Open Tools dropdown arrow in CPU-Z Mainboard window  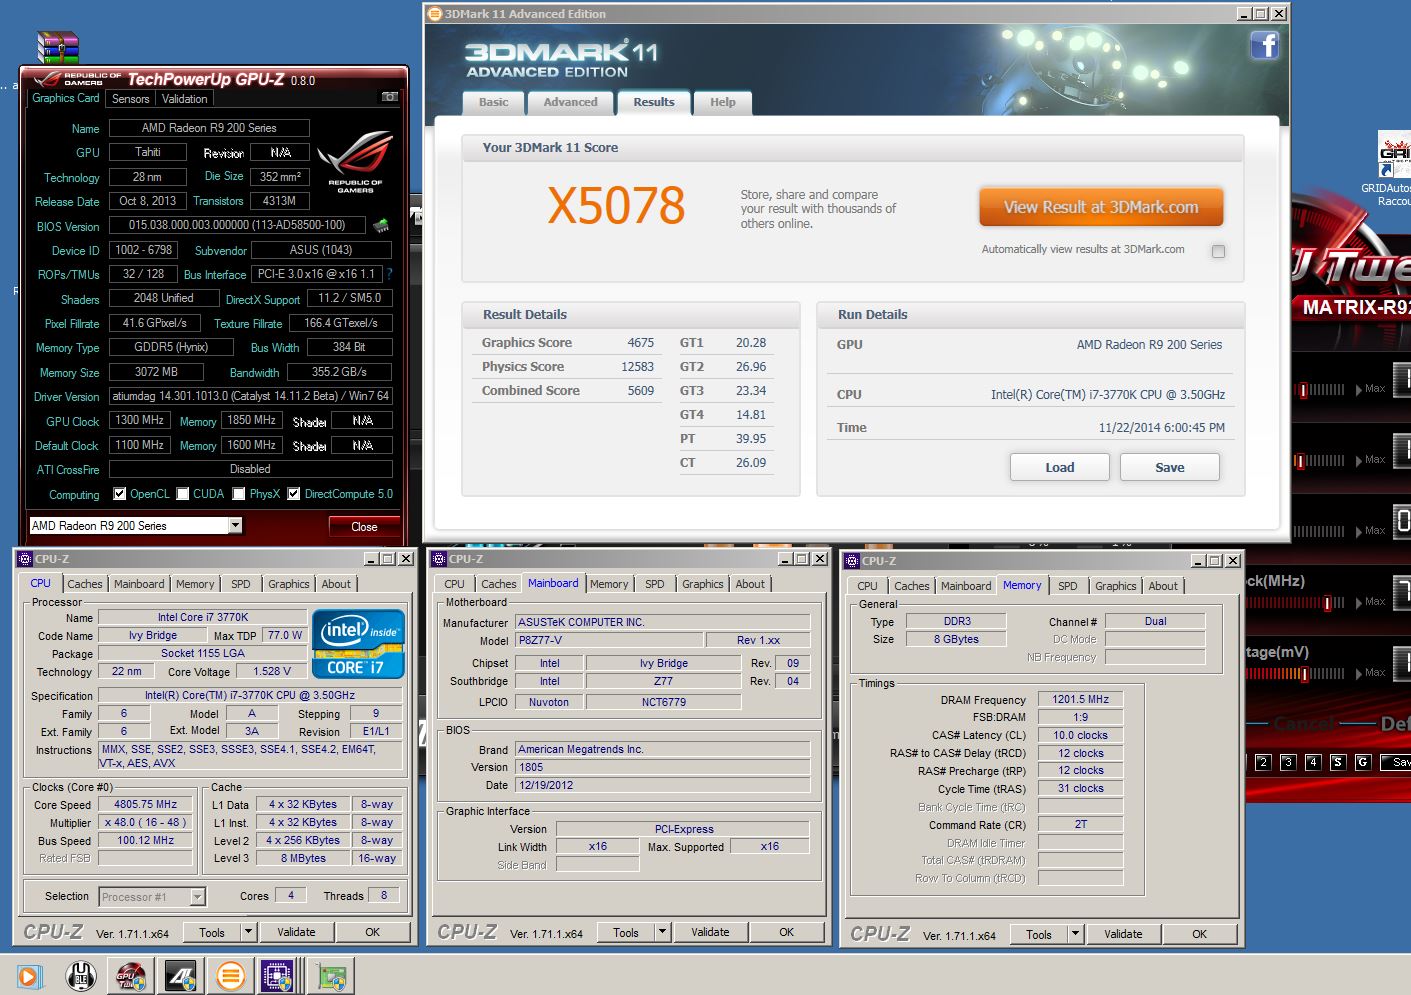(x=662, y=932)
